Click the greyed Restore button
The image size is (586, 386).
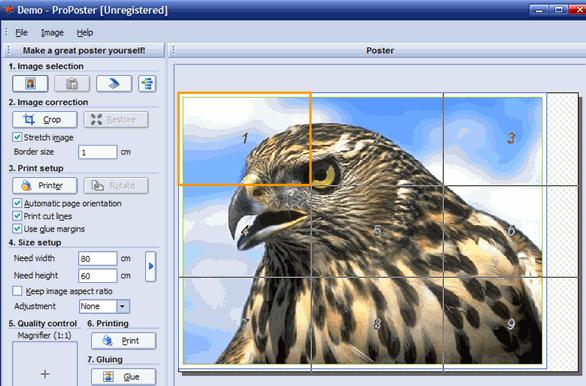116,120
